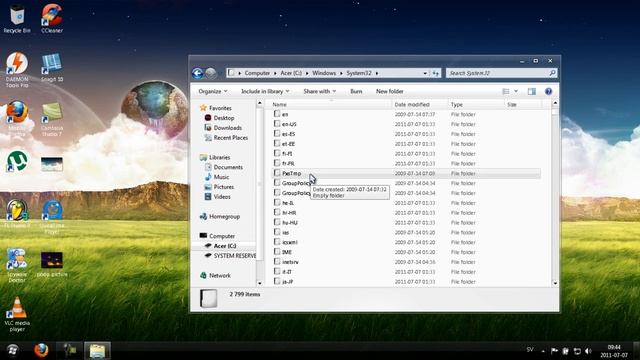Viewport: 640px width, 360px height.
Task: Open Spyware Doctor desktop shortcut
Action: click(17, 265)
